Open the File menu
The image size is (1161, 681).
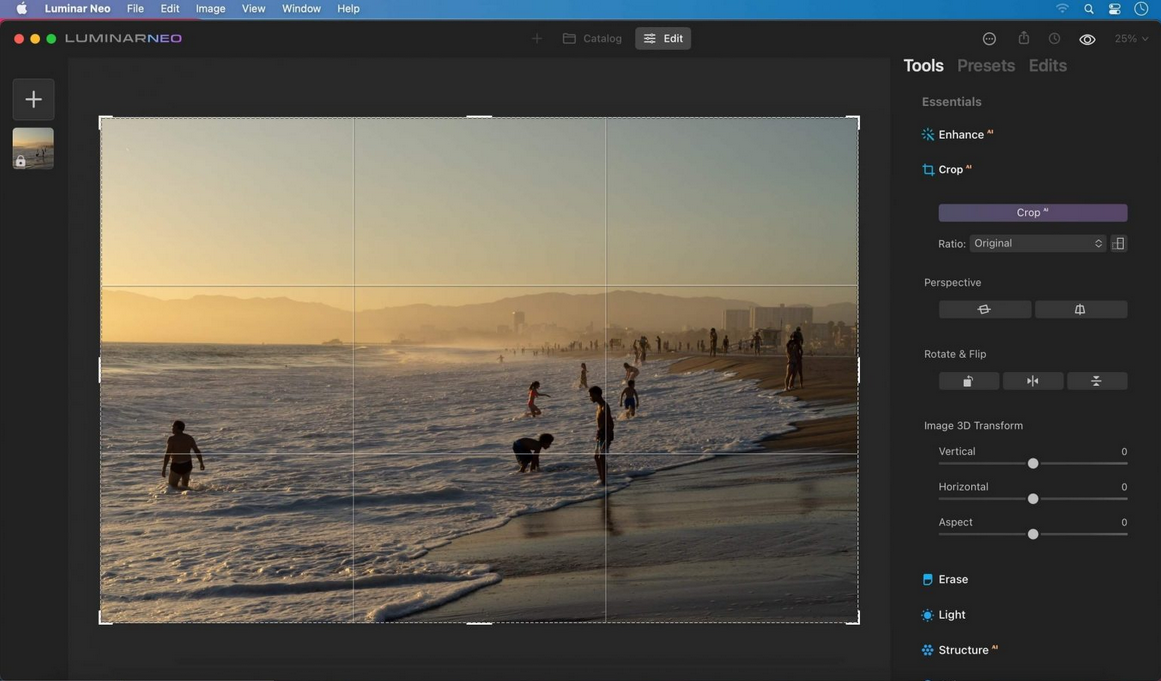point(135,9)
